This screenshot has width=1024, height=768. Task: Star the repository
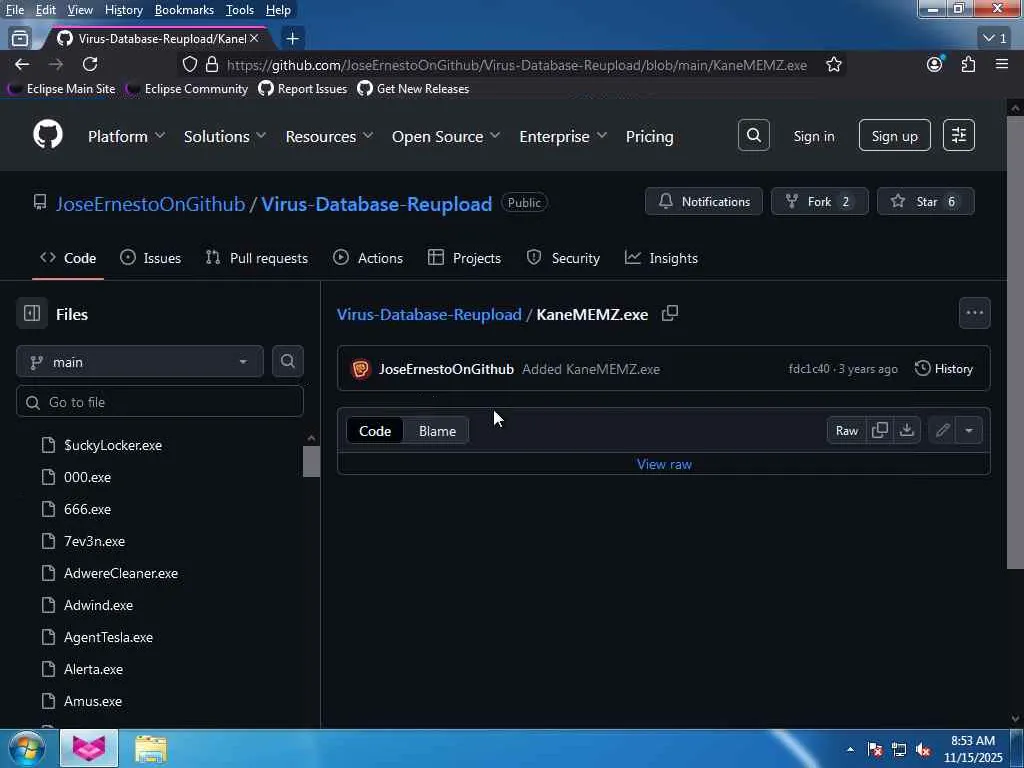pyautogui.click(x=925, y=201)
